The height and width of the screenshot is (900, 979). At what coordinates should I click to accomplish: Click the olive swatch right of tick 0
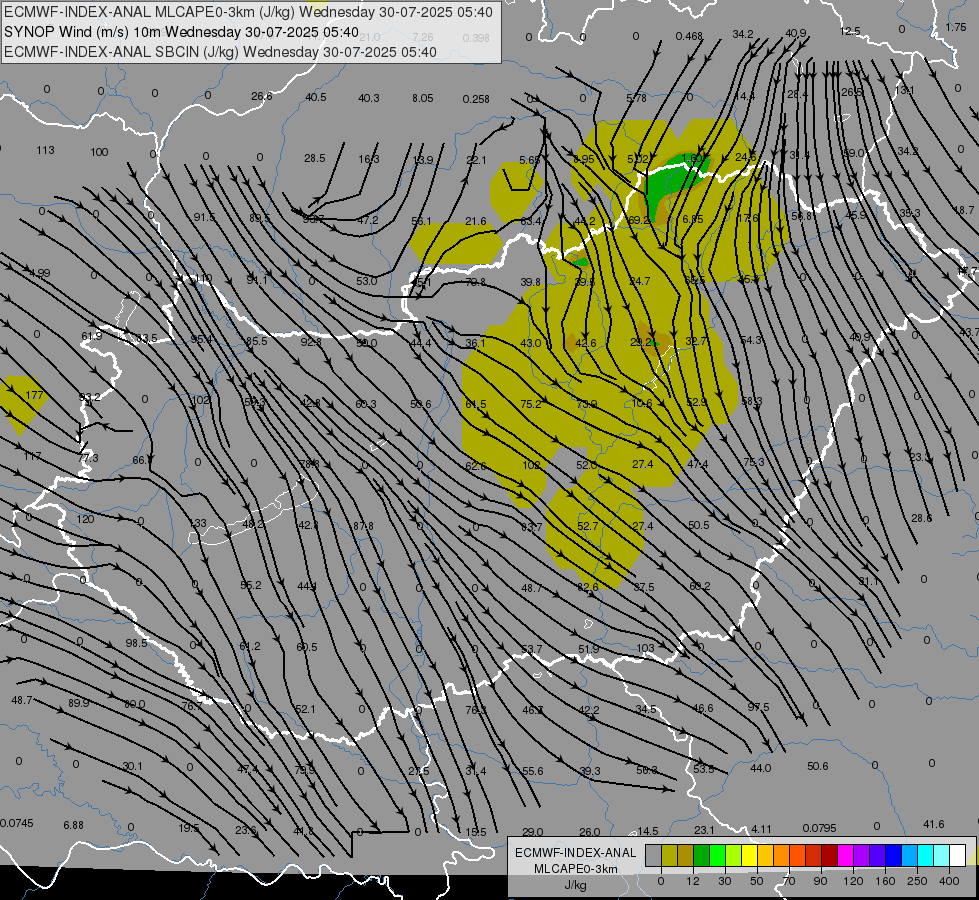(x=669, y=855)
